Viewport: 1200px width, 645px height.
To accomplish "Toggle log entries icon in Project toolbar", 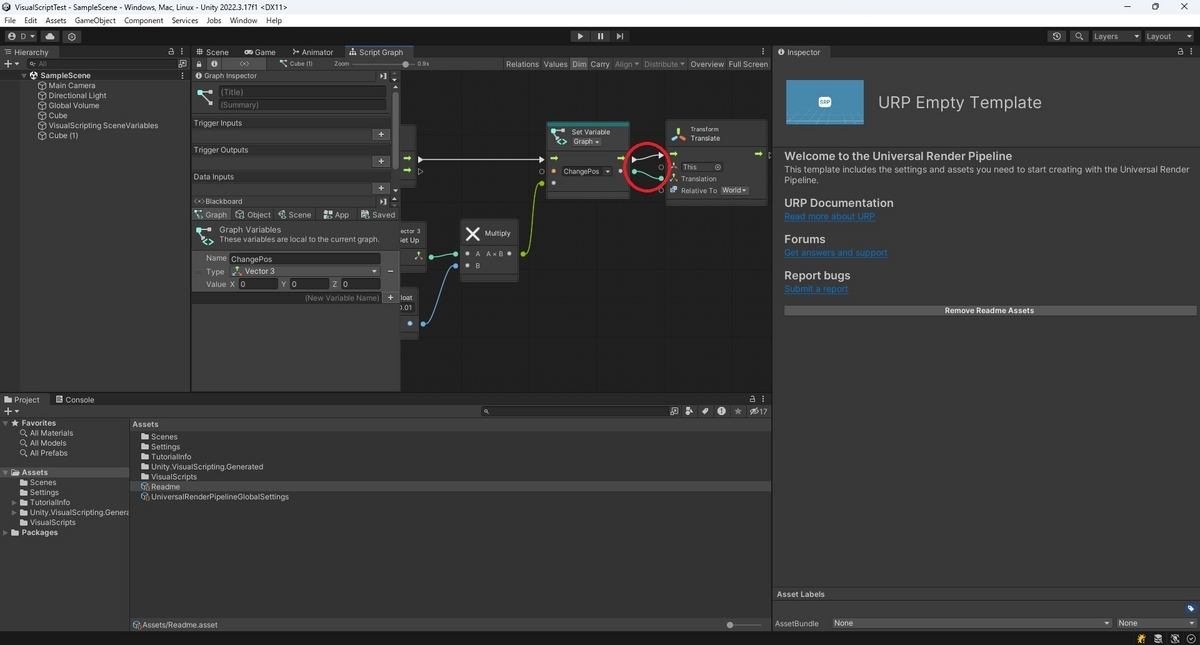I will (722, 411).
